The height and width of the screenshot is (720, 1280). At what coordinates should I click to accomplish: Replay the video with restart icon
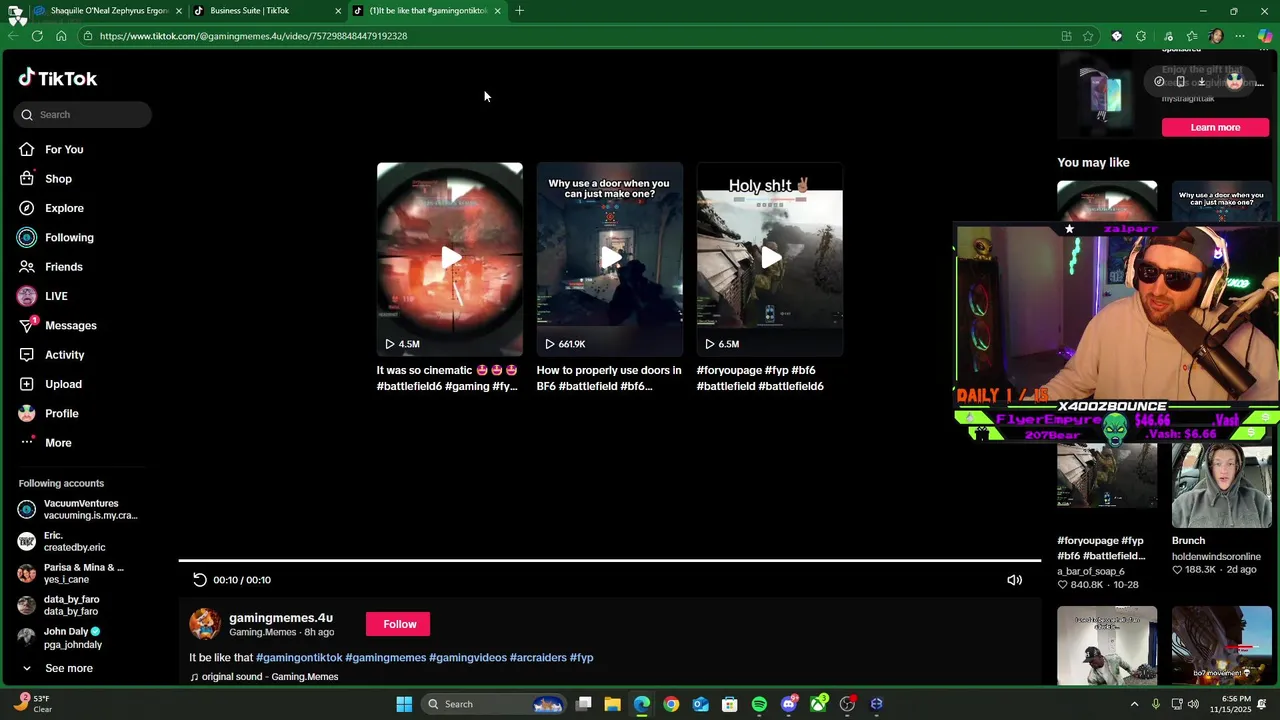pos(200,580)
